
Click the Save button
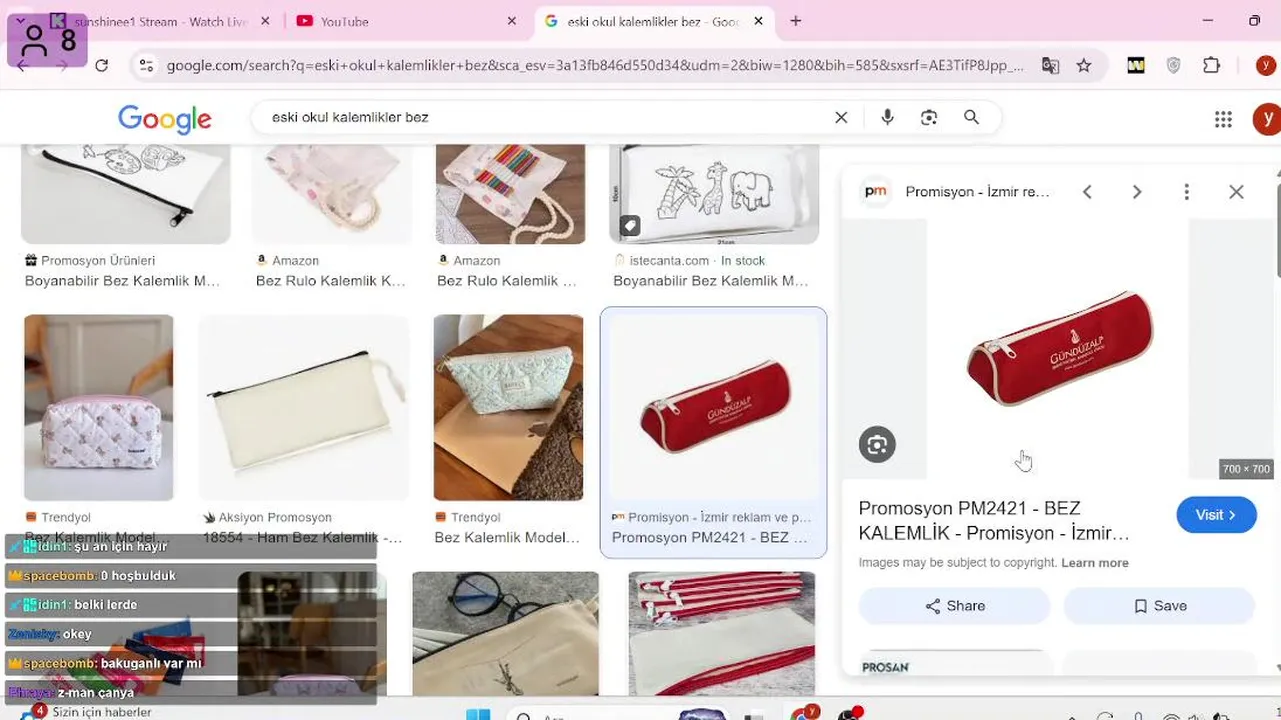click(x=1159, y=606)
